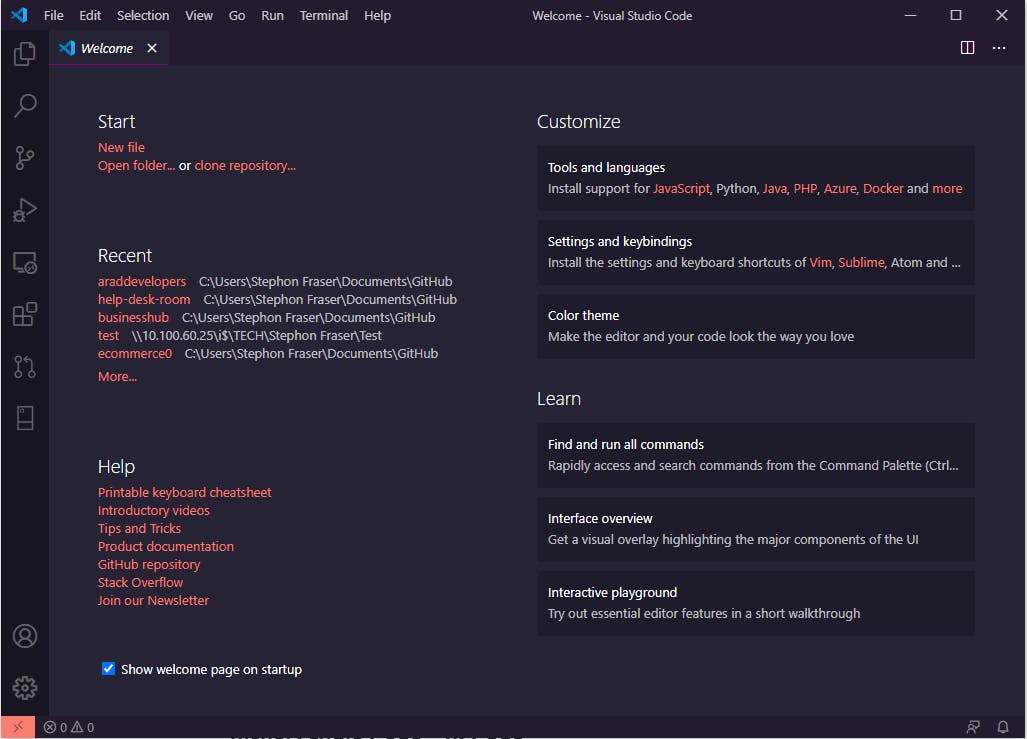Open the Search view in activity bar
1027x739 pixels.
pos(25,105)
